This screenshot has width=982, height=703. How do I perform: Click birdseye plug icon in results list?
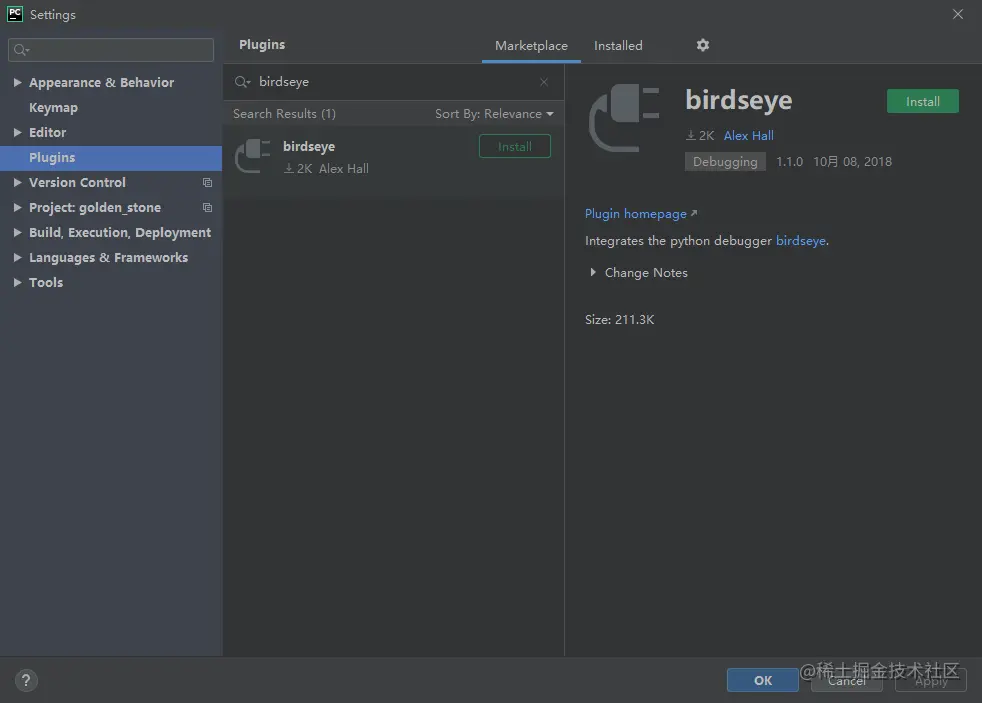pos(252,155)
